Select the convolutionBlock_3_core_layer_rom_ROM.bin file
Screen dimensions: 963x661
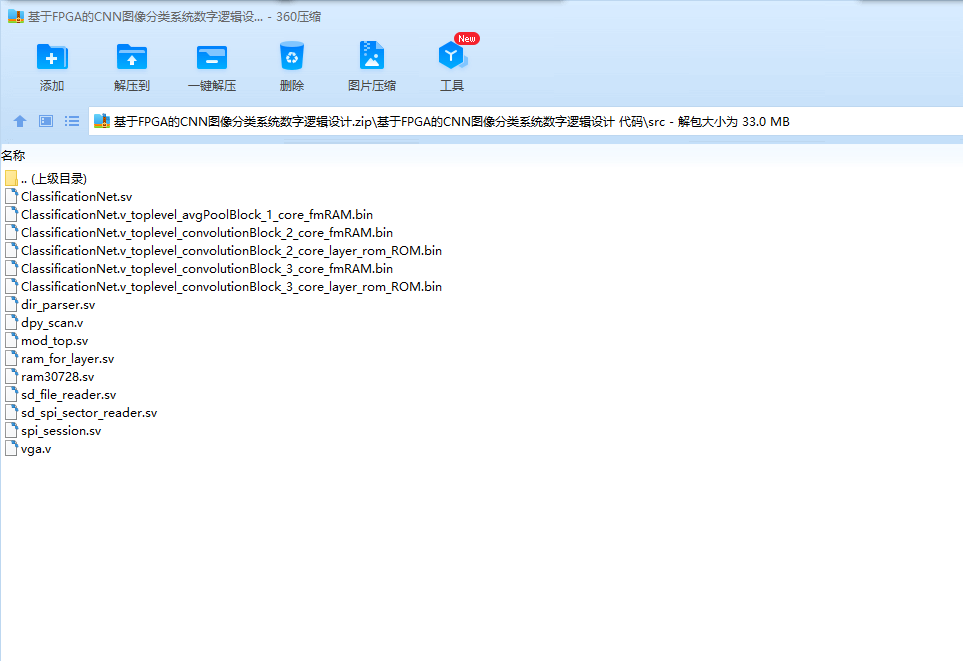click(232, 287)
